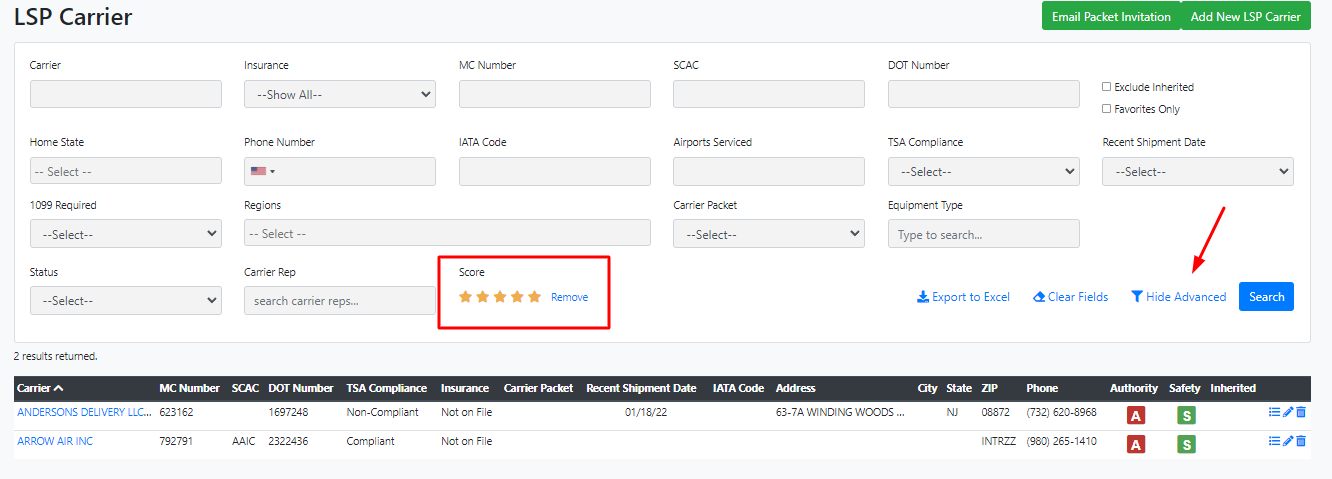
Task: Click the Clear Fields link
Action: click(1070, 297)
